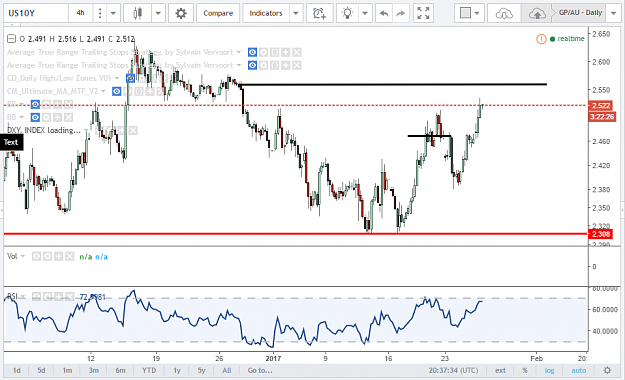Click the Go to... date button
The image size is (625, 380).
pyautogui.click(x=260, y=370)
